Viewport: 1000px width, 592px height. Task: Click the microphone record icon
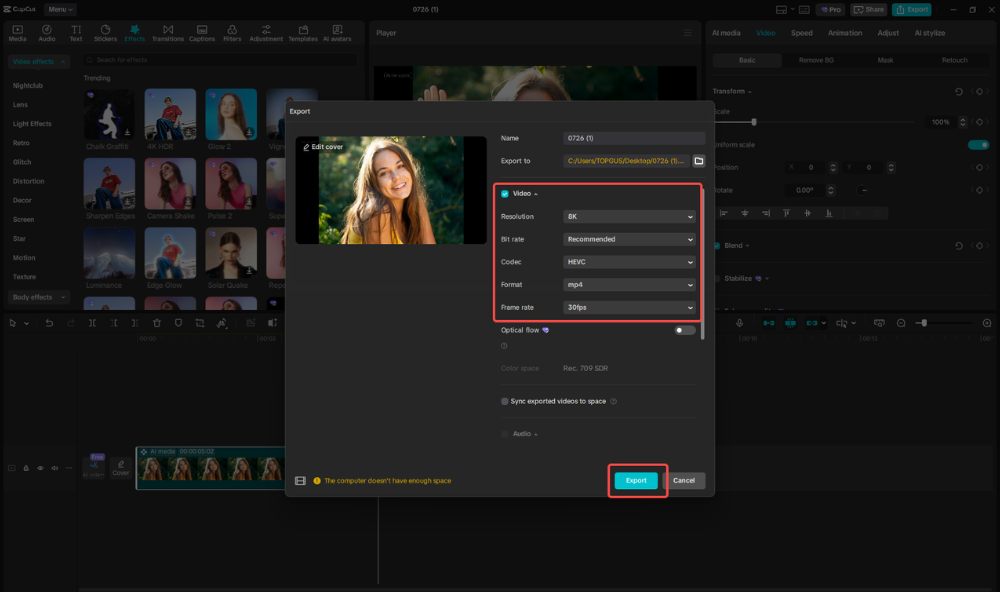click(738, 322)
